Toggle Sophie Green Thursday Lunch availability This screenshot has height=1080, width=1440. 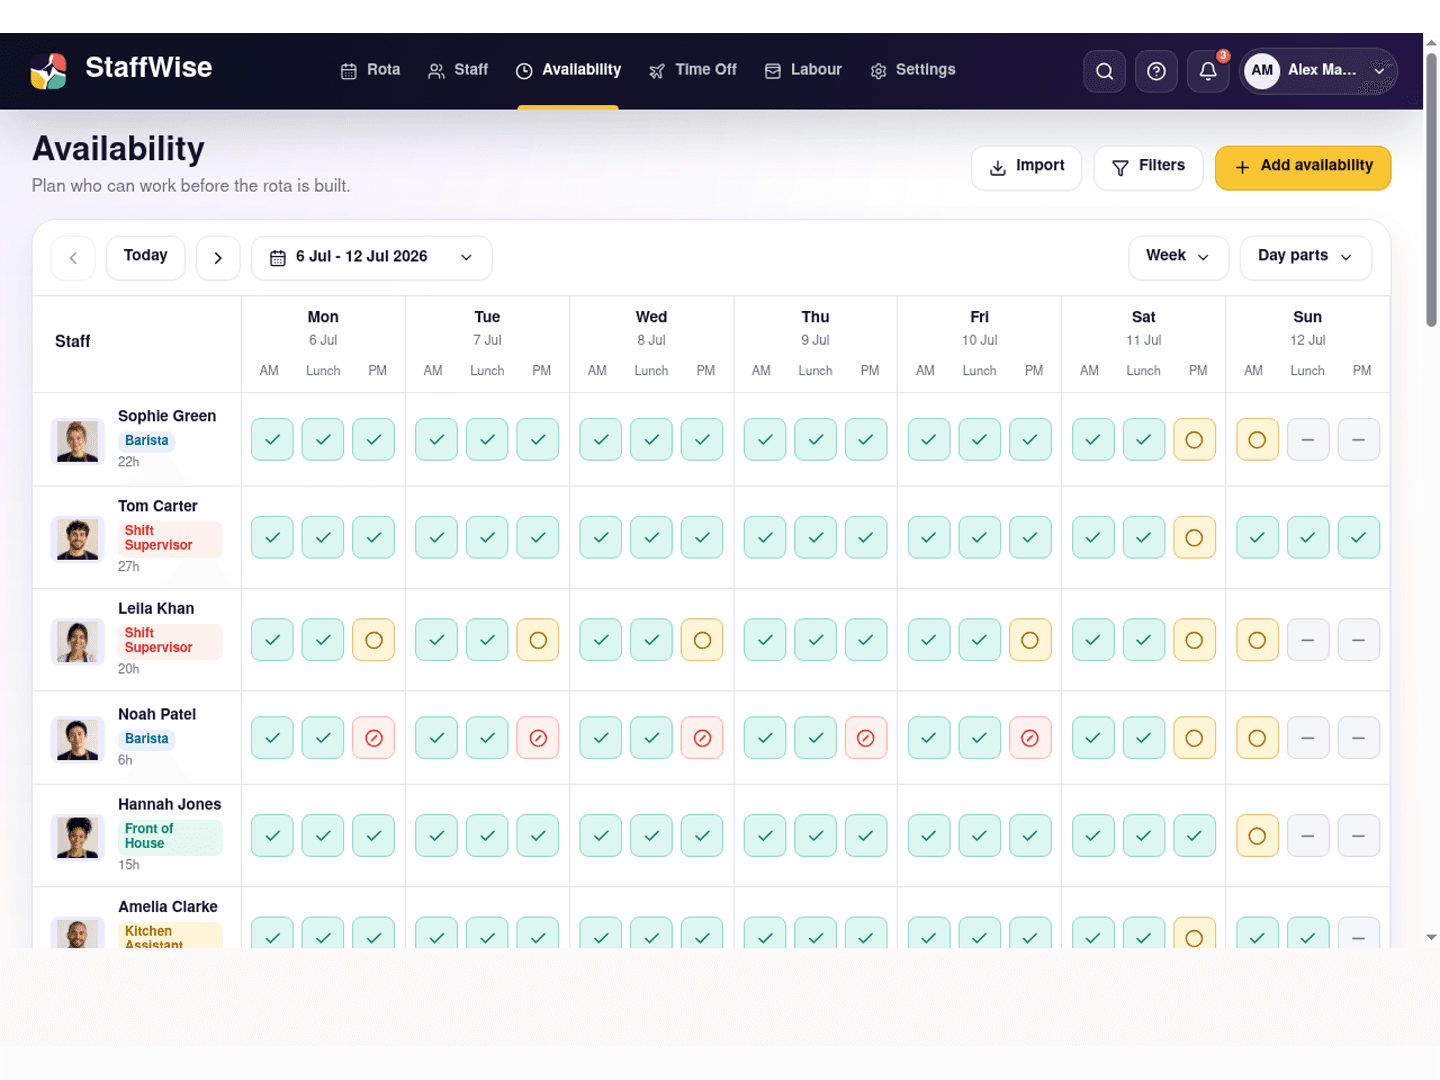(816, 439)
